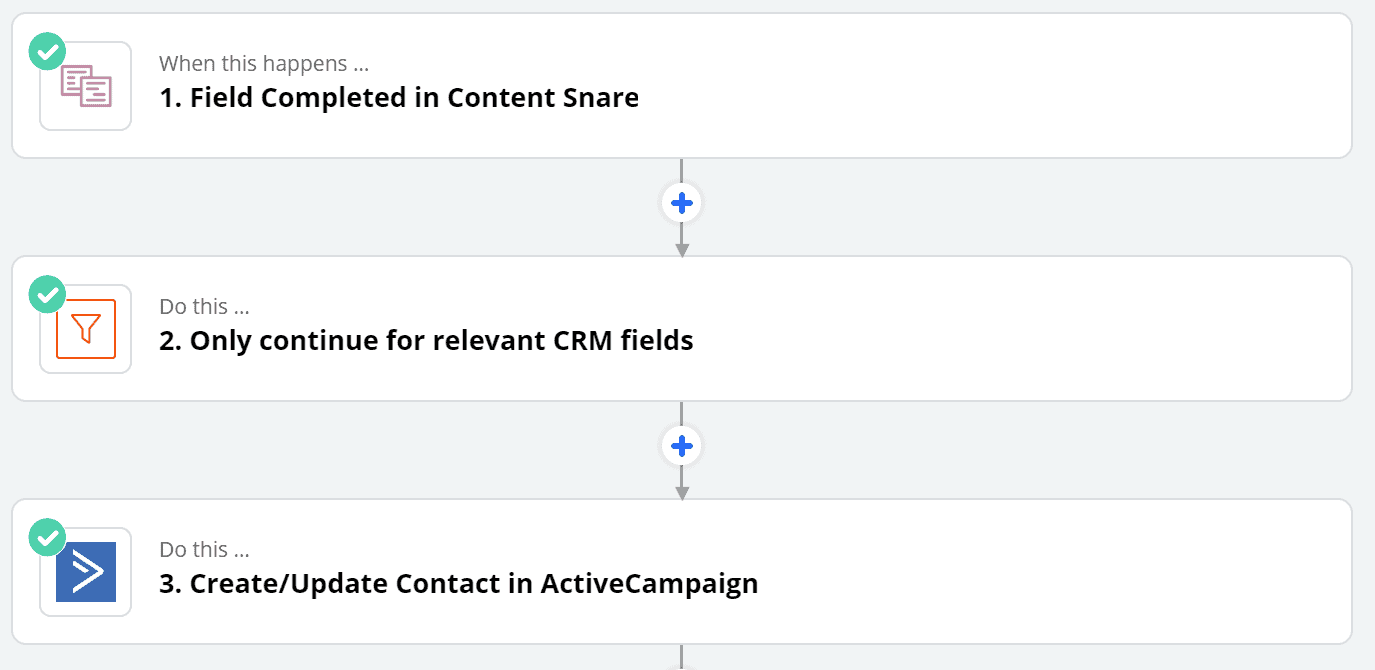Image resolution: width=1375 pixels, height=670 pixels.
Task: Click the Content Snare app icon
Action: pos(86,86)
